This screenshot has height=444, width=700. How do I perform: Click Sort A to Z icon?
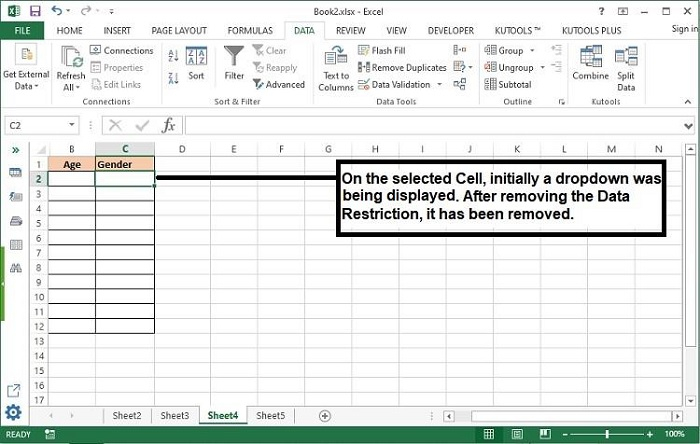173,56
